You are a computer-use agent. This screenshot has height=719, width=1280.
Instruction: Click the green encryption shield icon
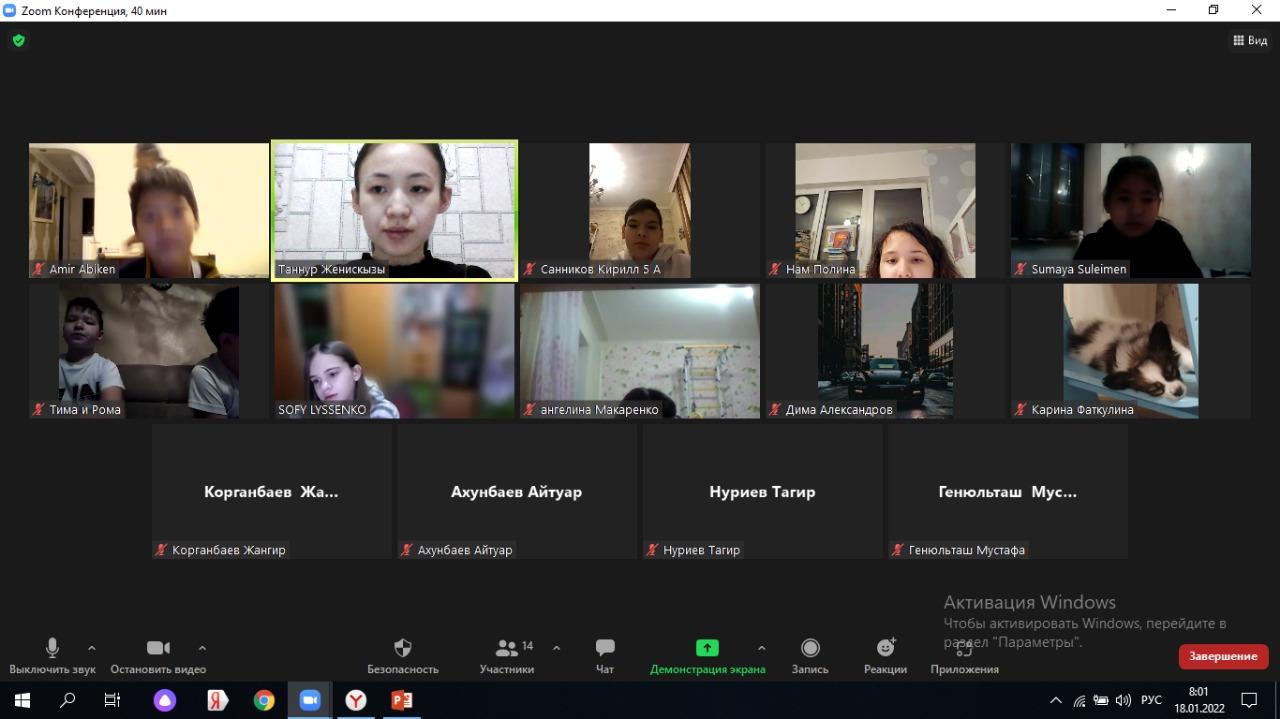click(19, 41)
